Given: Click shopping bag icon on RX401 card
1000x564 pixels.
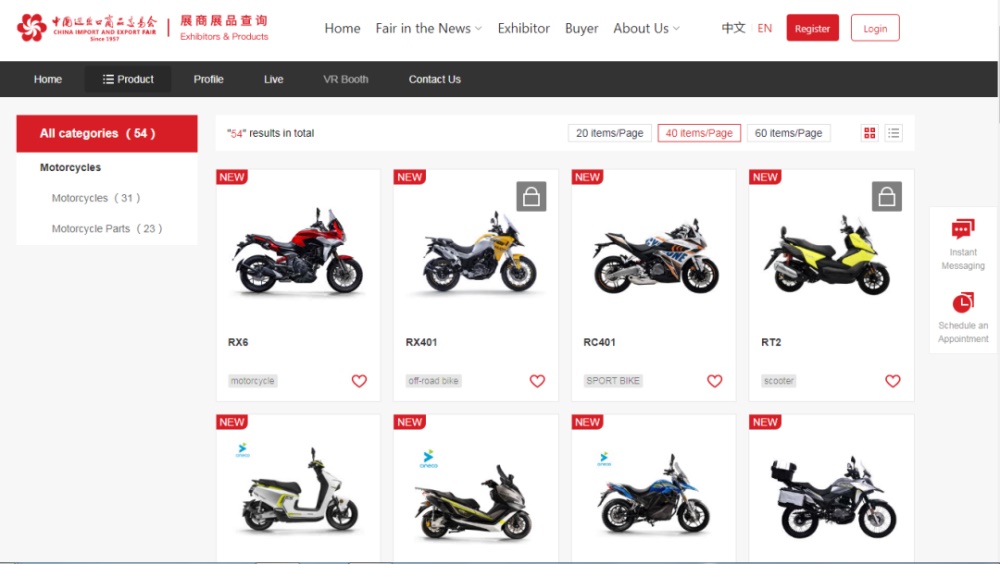Looking at the screenshot, I should click(531, 196).
